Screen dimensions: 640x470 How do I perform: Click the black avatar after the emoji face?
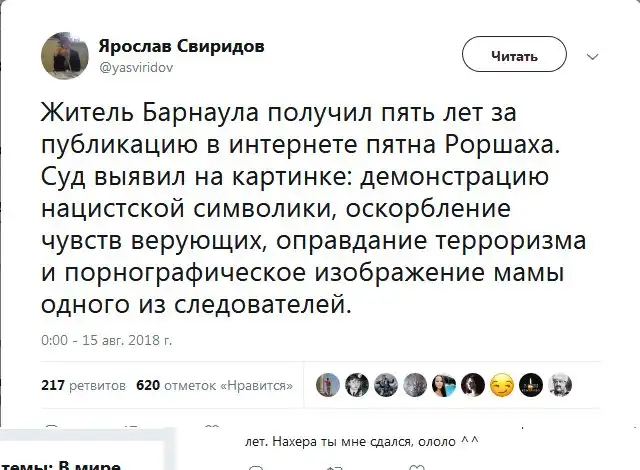coord(531,385)
